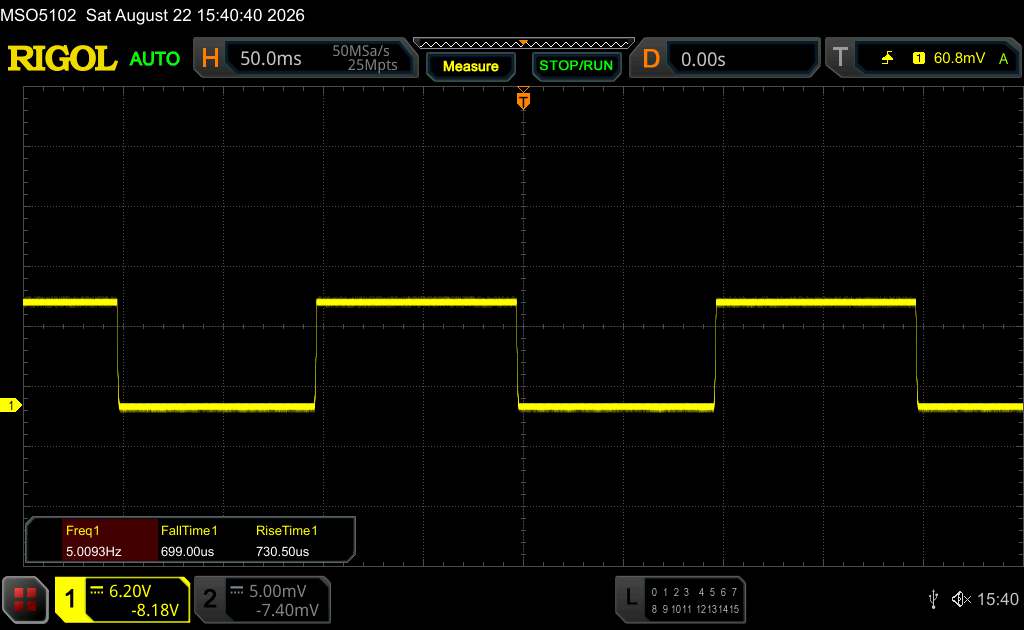The image size is (1024, 630).
Task: Click the 5.0093Hz frequency value
Action: tap(93, 552)
